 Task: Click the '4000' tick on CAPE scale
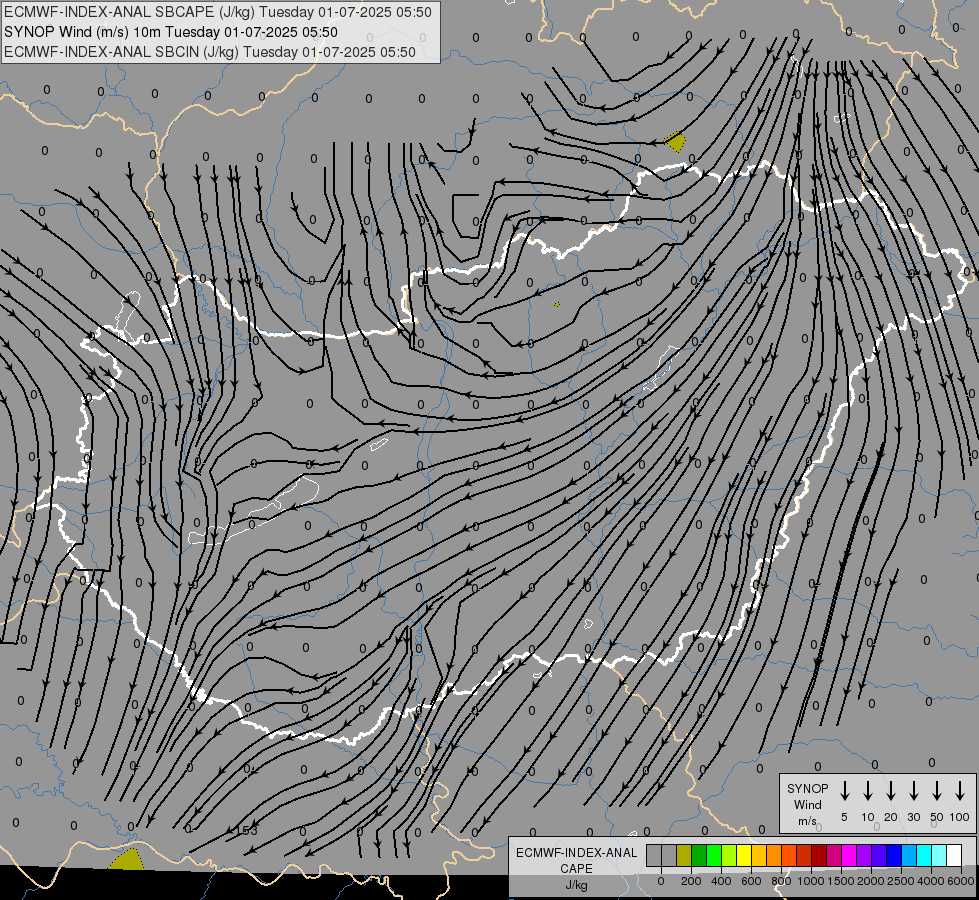tap(931, 881)
